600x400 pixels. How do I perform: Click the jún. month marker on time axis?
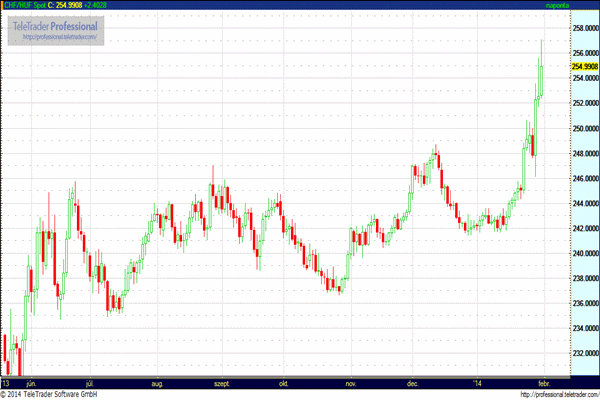31,384
